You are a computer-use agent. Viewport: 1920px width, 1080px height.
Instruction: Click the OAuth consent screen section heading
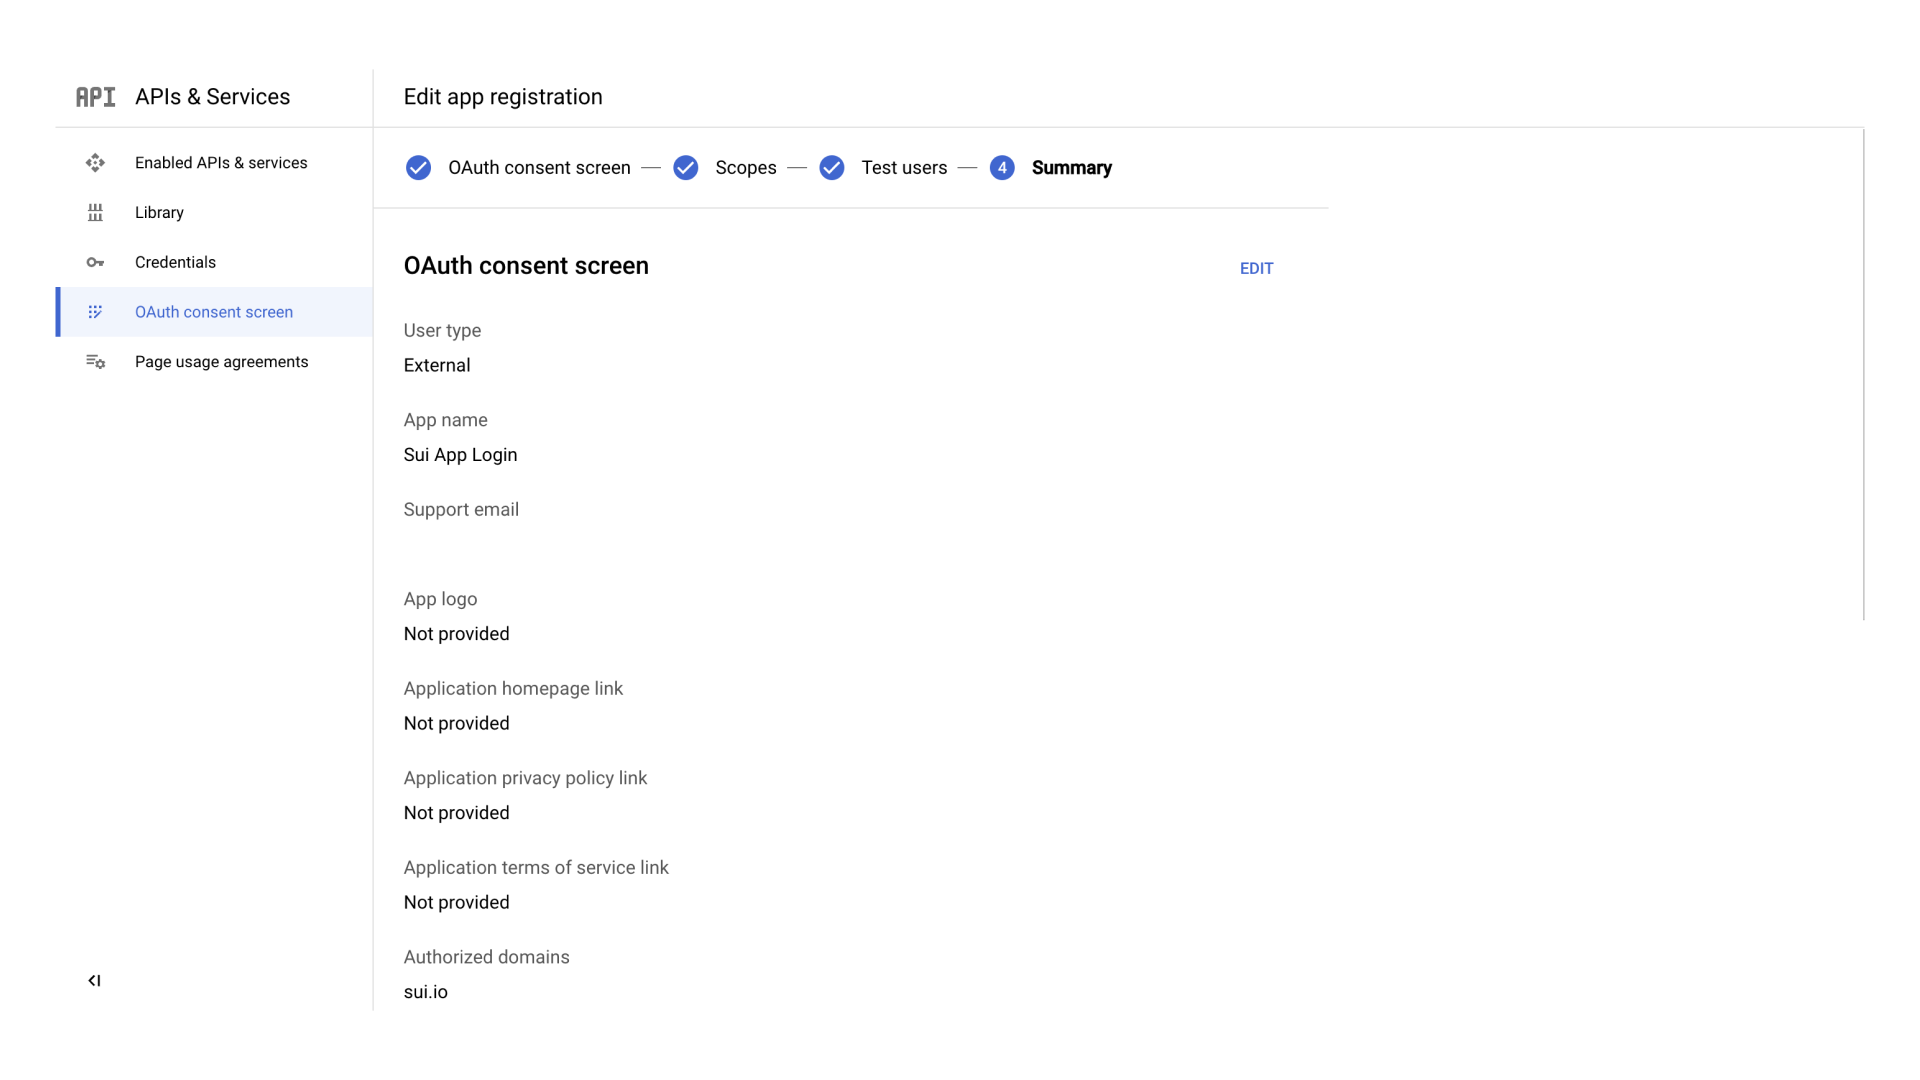point(526,266)
